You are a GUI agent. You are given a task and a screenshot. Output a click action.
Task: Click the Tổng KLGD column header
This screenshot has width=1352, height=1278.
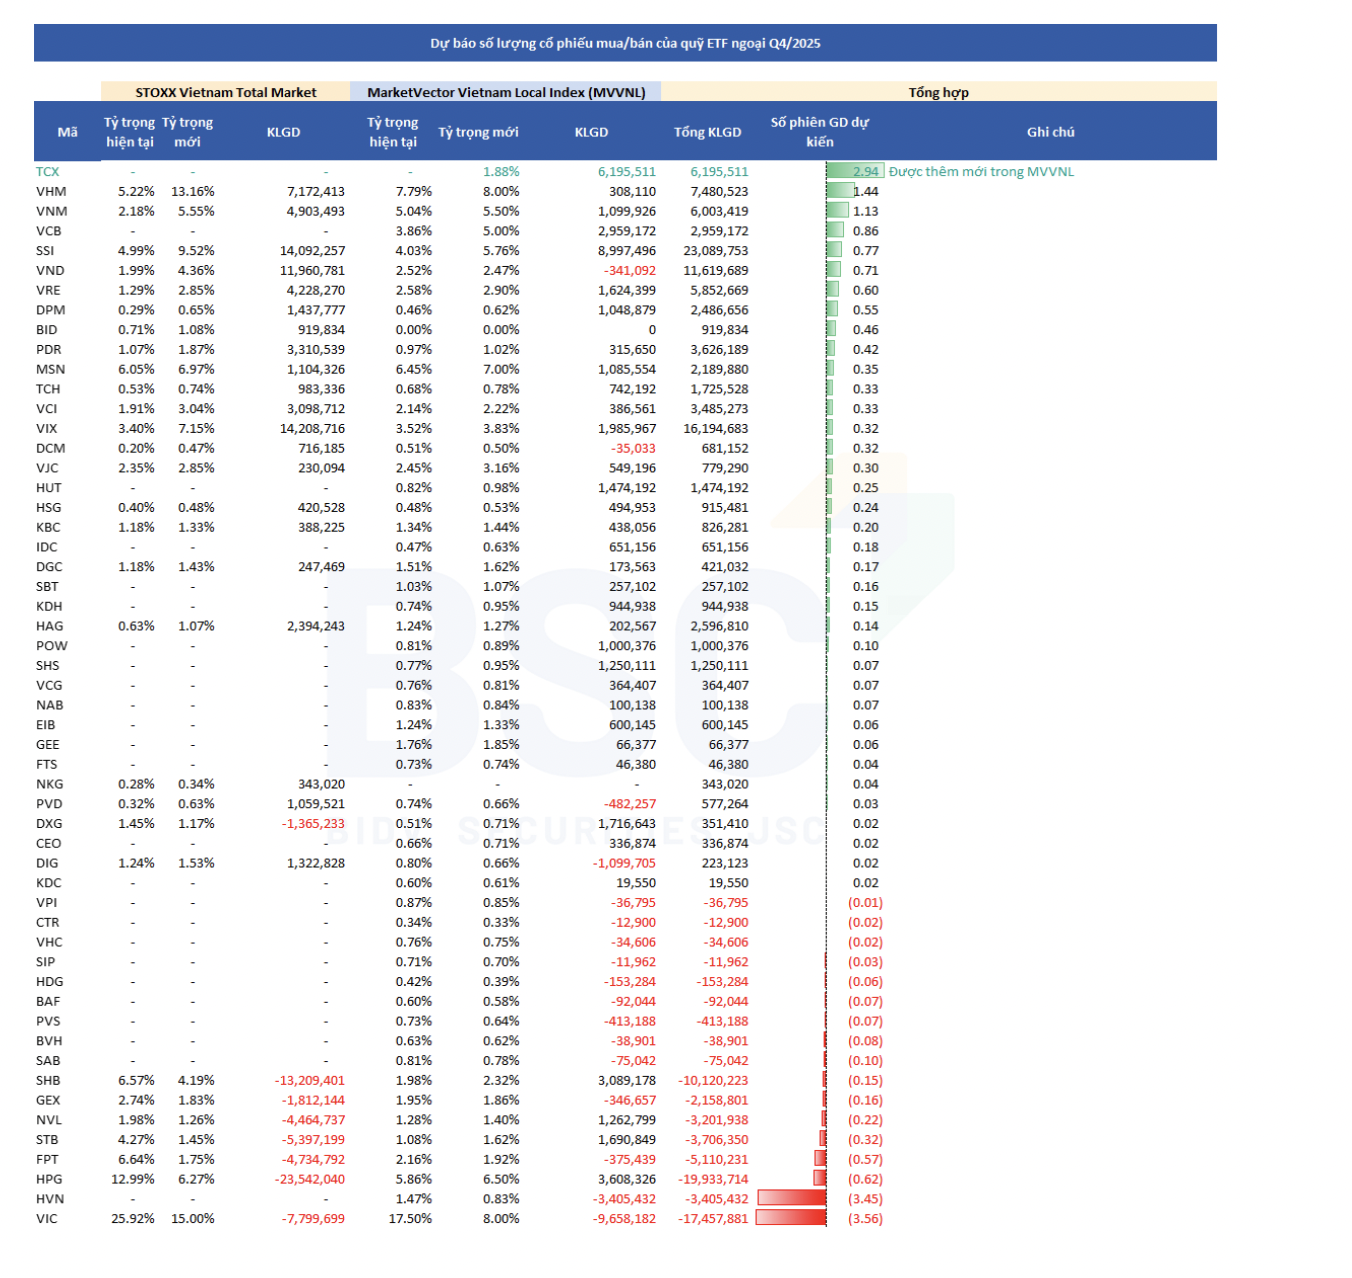click(707, 132)
